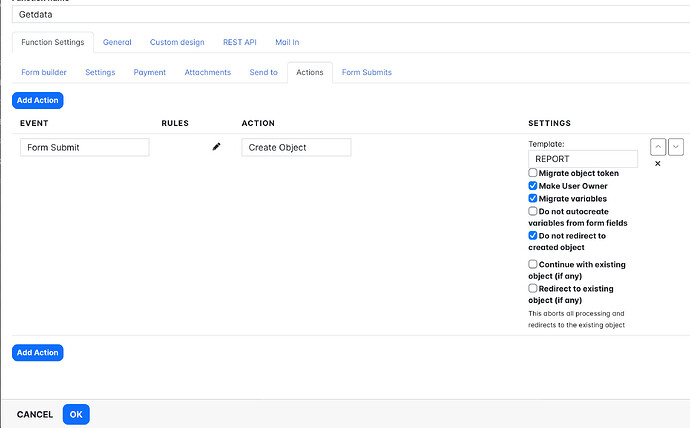Select the Form Submits tab
The image size is (690, 428).
[x=367, y=72]
